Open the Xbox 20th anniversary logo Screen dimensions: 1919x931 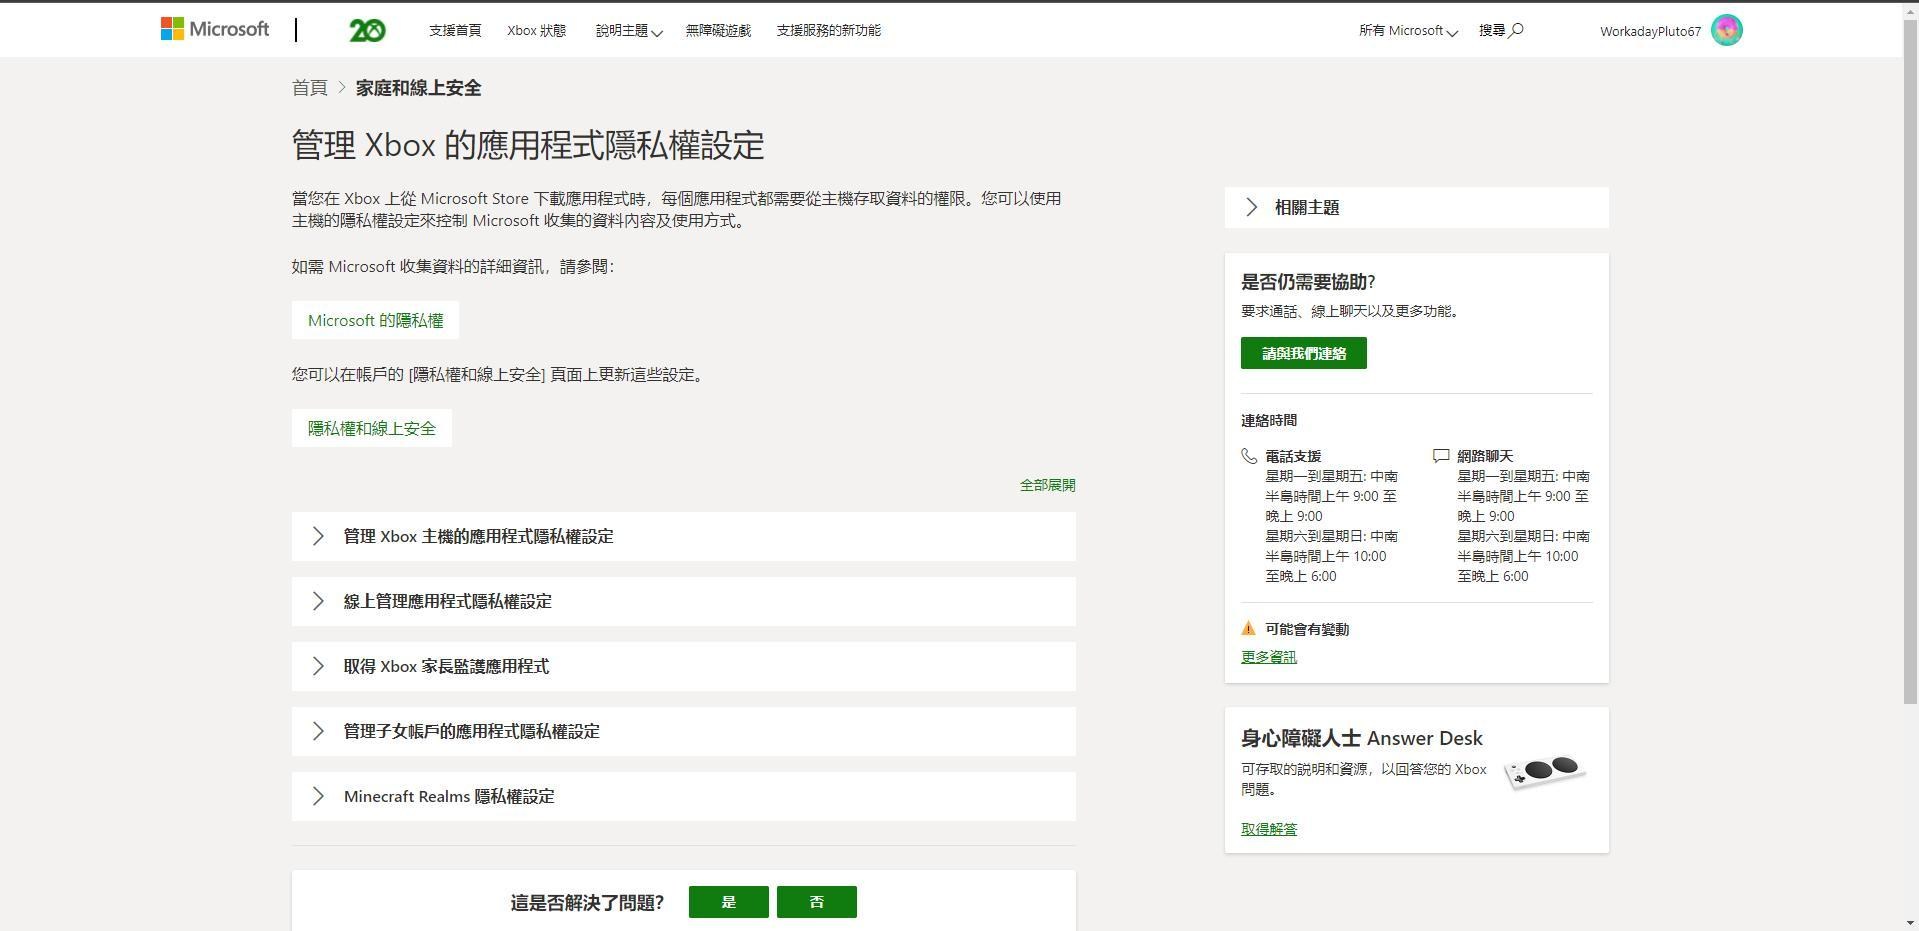367,31
